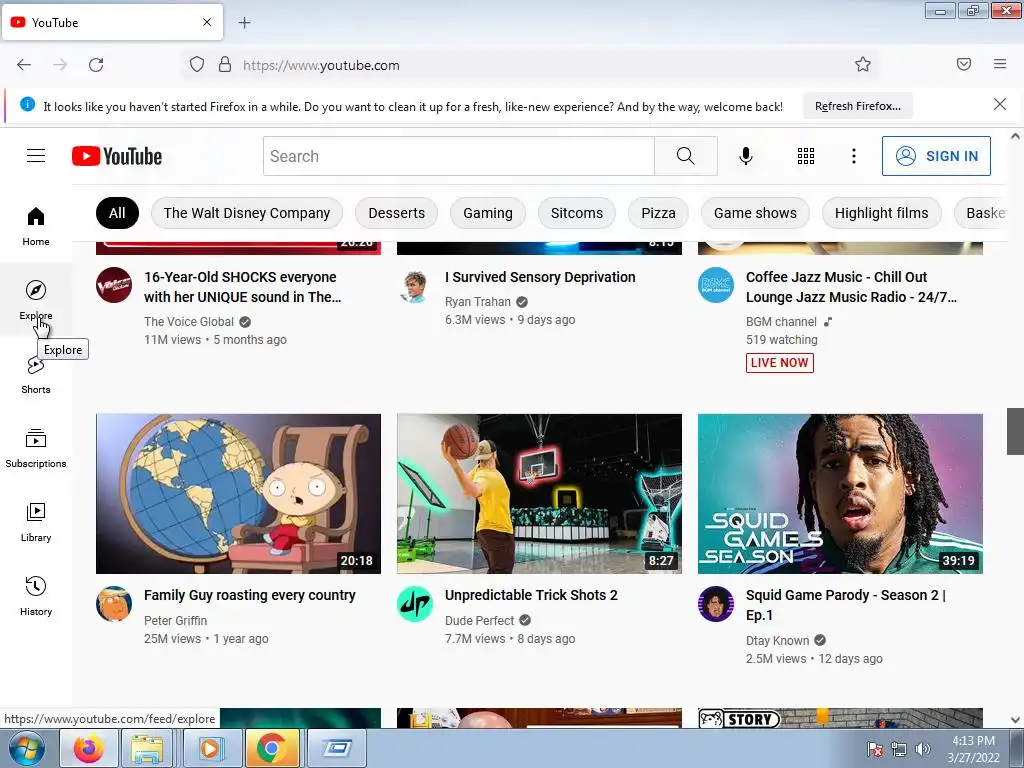Click the Squid Games Season thumbnail
Viewport: 1024px width, 768px height.
tap(840, 494)
